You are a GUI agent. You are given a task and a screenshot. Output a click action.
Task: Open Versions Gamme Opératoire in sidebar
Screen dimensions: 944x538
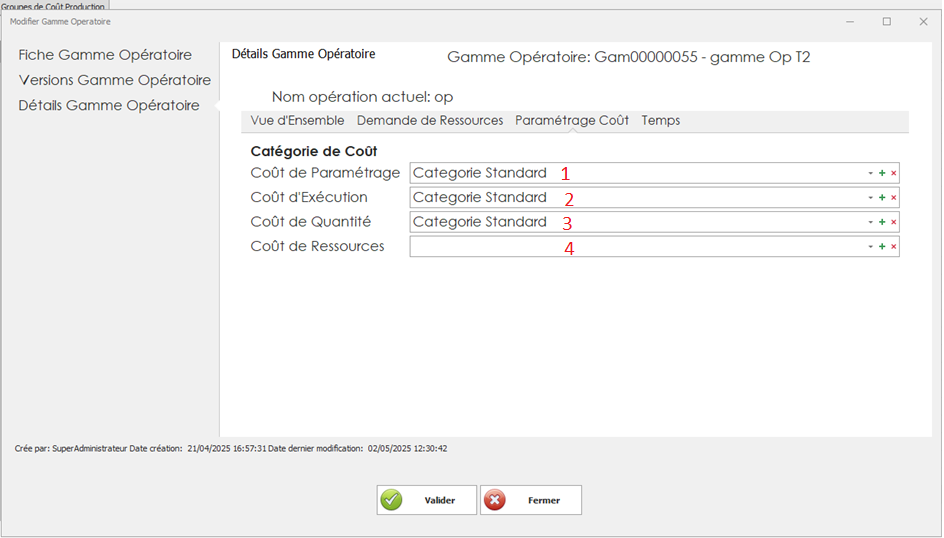coord(114,80)
